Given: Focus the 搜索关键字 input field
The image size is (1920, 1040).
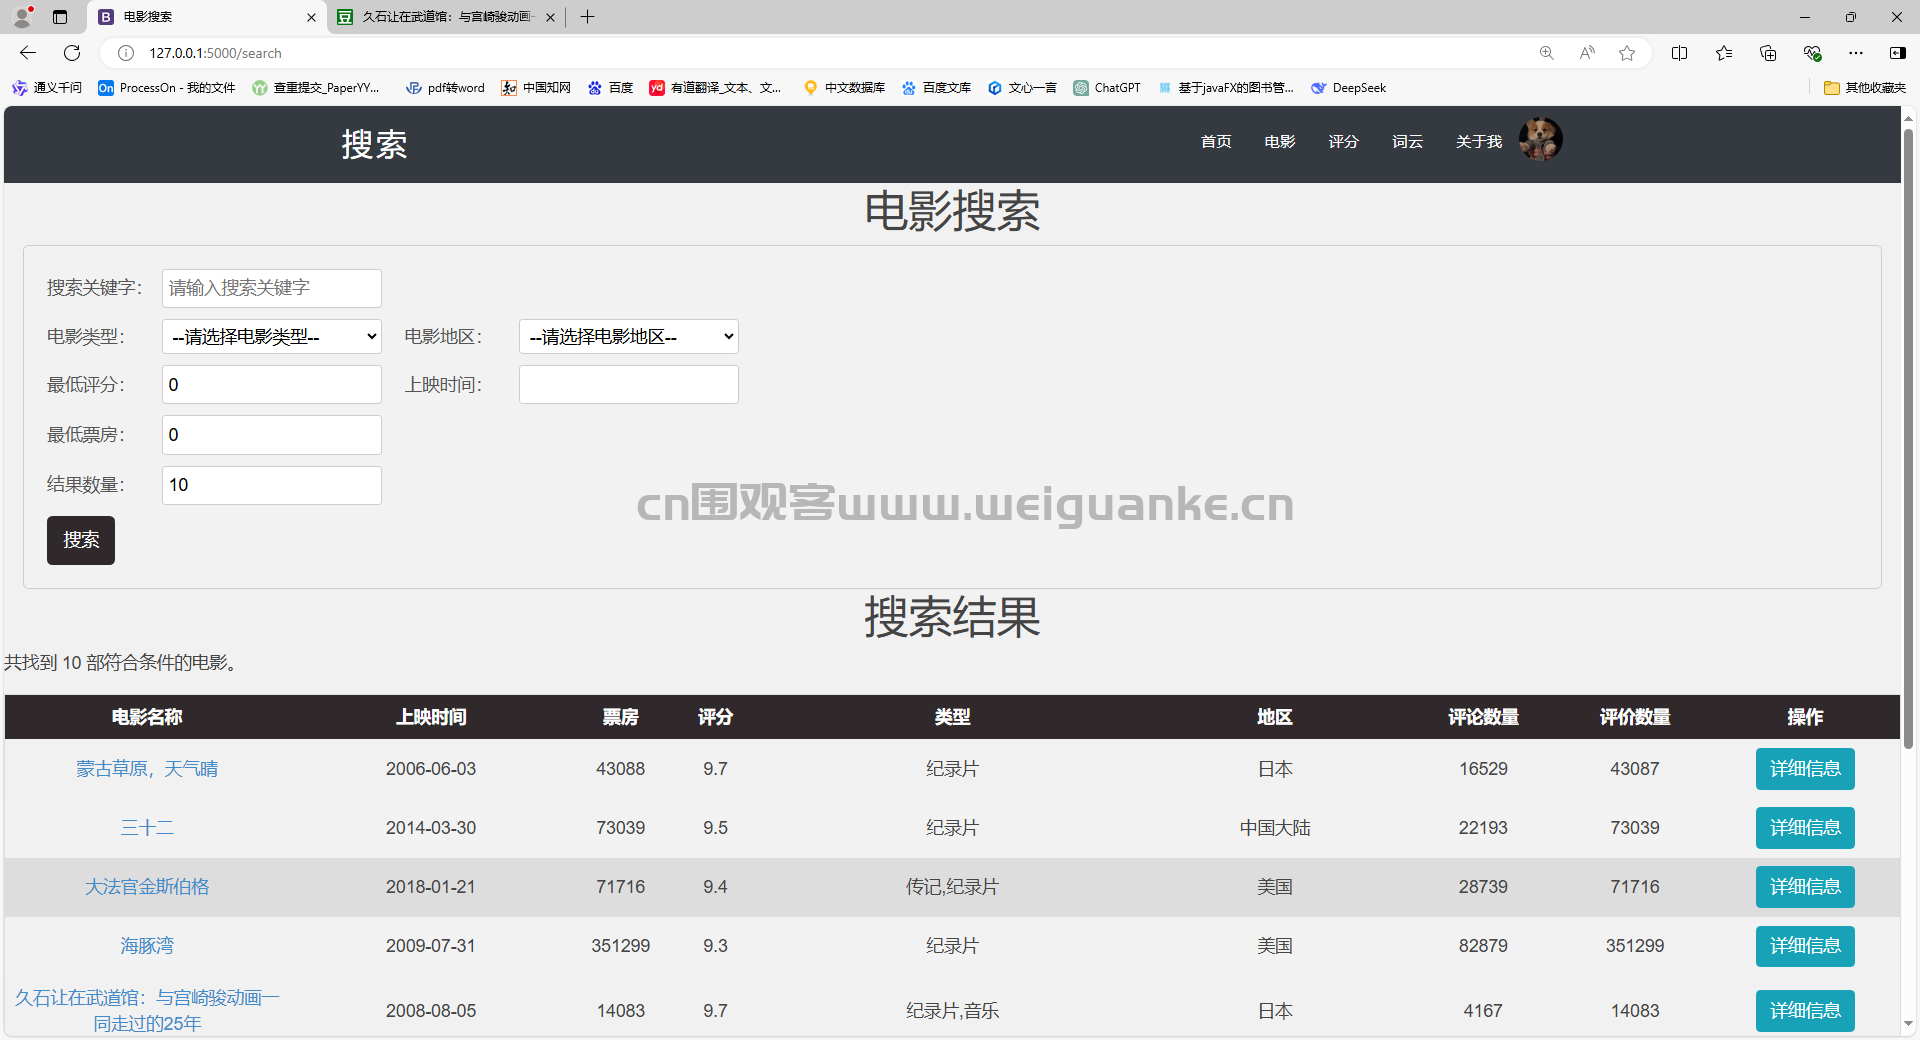Looking at the screenshot, I should click(x=272, y=288).
